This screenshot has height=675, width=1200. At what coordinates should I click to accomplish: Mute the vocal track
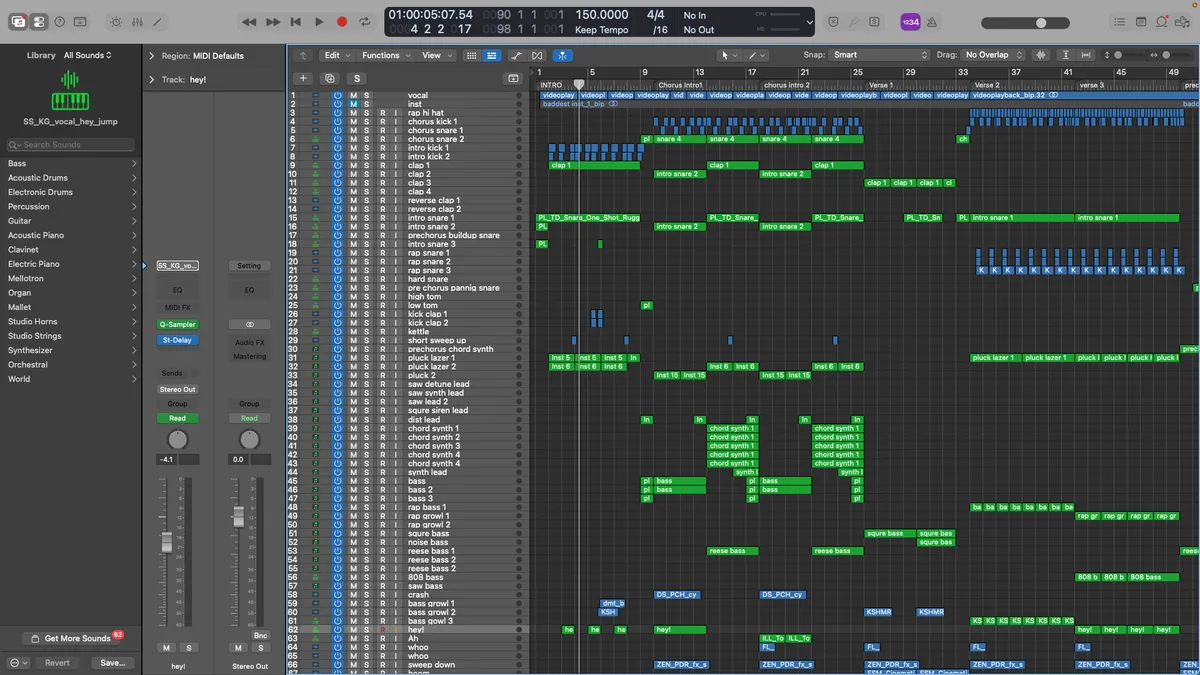pos(353,96)
